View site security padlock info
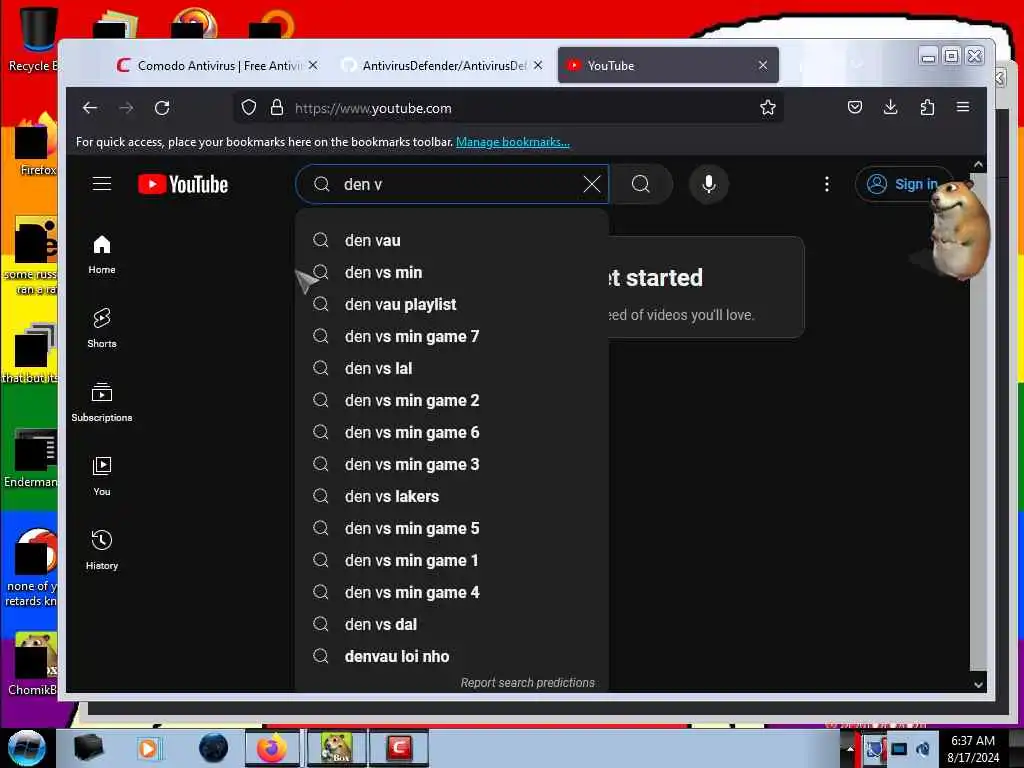This screenshot has width=1024, height=768. pos(277,108)
